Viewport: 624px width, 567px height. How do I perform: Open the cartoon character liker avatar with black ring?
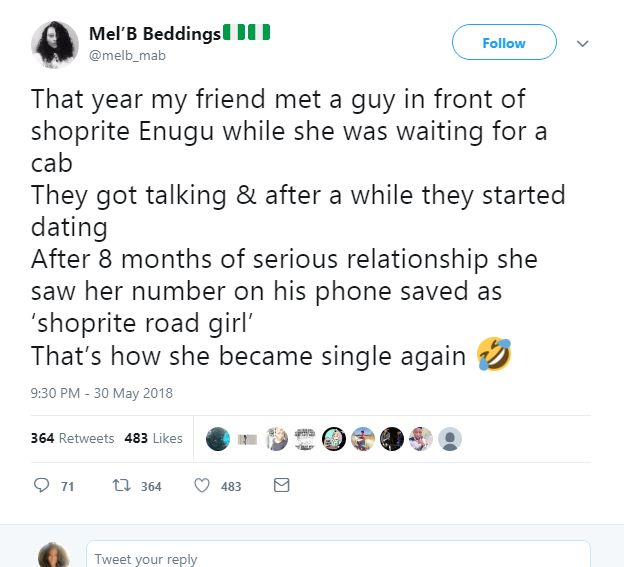pyautogui.click(x=334, y=439)
